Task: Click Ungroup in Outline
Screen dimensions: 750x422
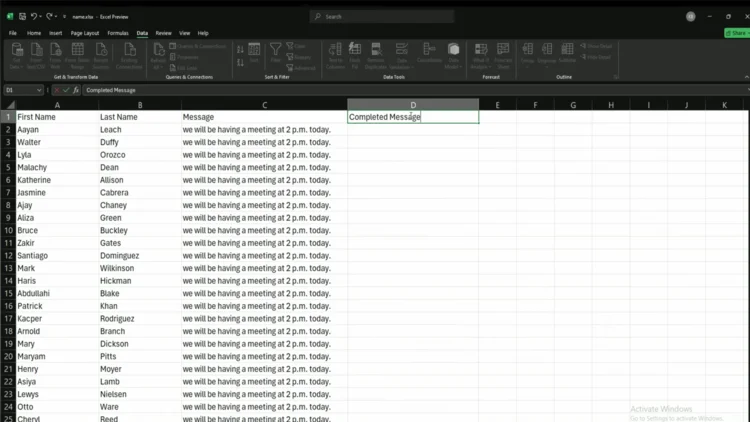Action: pyautogui.click(x=547, y=56)
